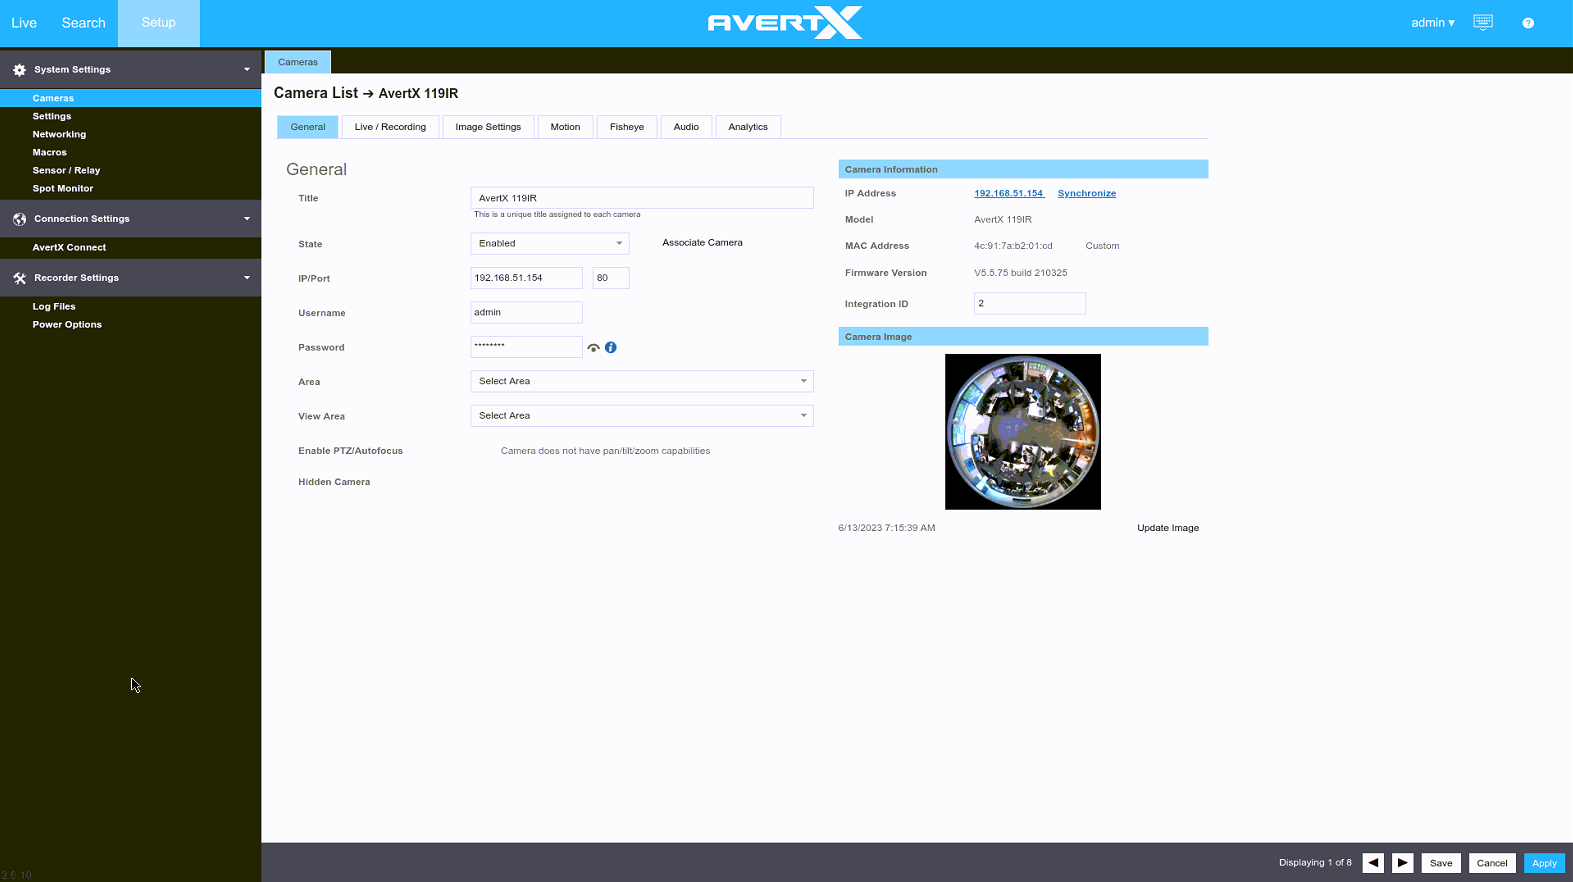1573x882 pixels.
Task: Show password with the eye icon
Action: [594, 348]
